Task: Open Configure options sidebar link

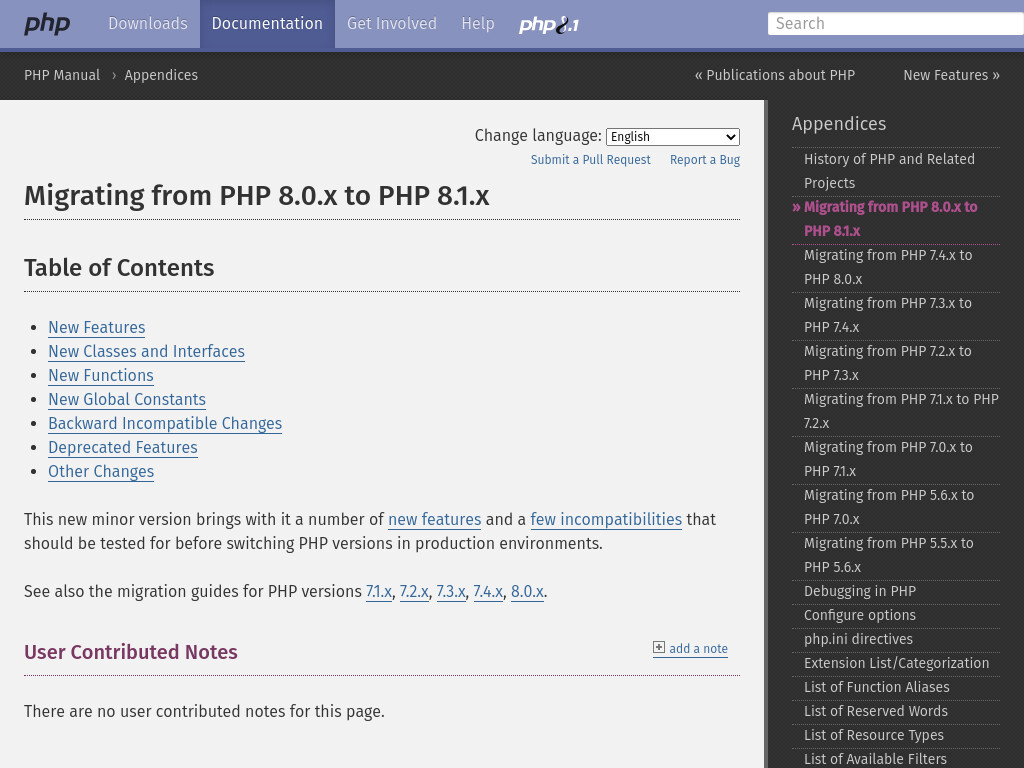Action: (x=895, y=615)
